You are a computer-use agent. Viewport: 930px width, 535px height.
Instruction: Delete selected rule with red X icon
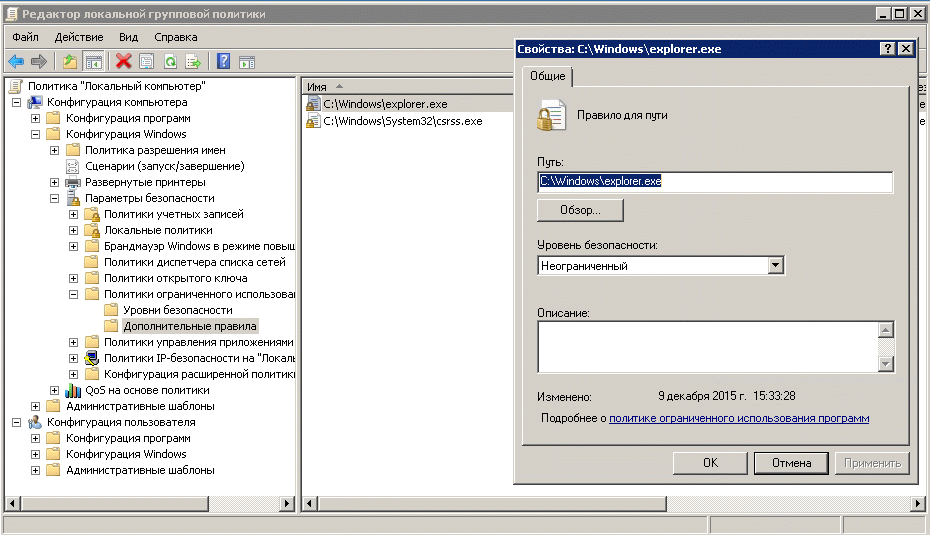coord(123,61)
